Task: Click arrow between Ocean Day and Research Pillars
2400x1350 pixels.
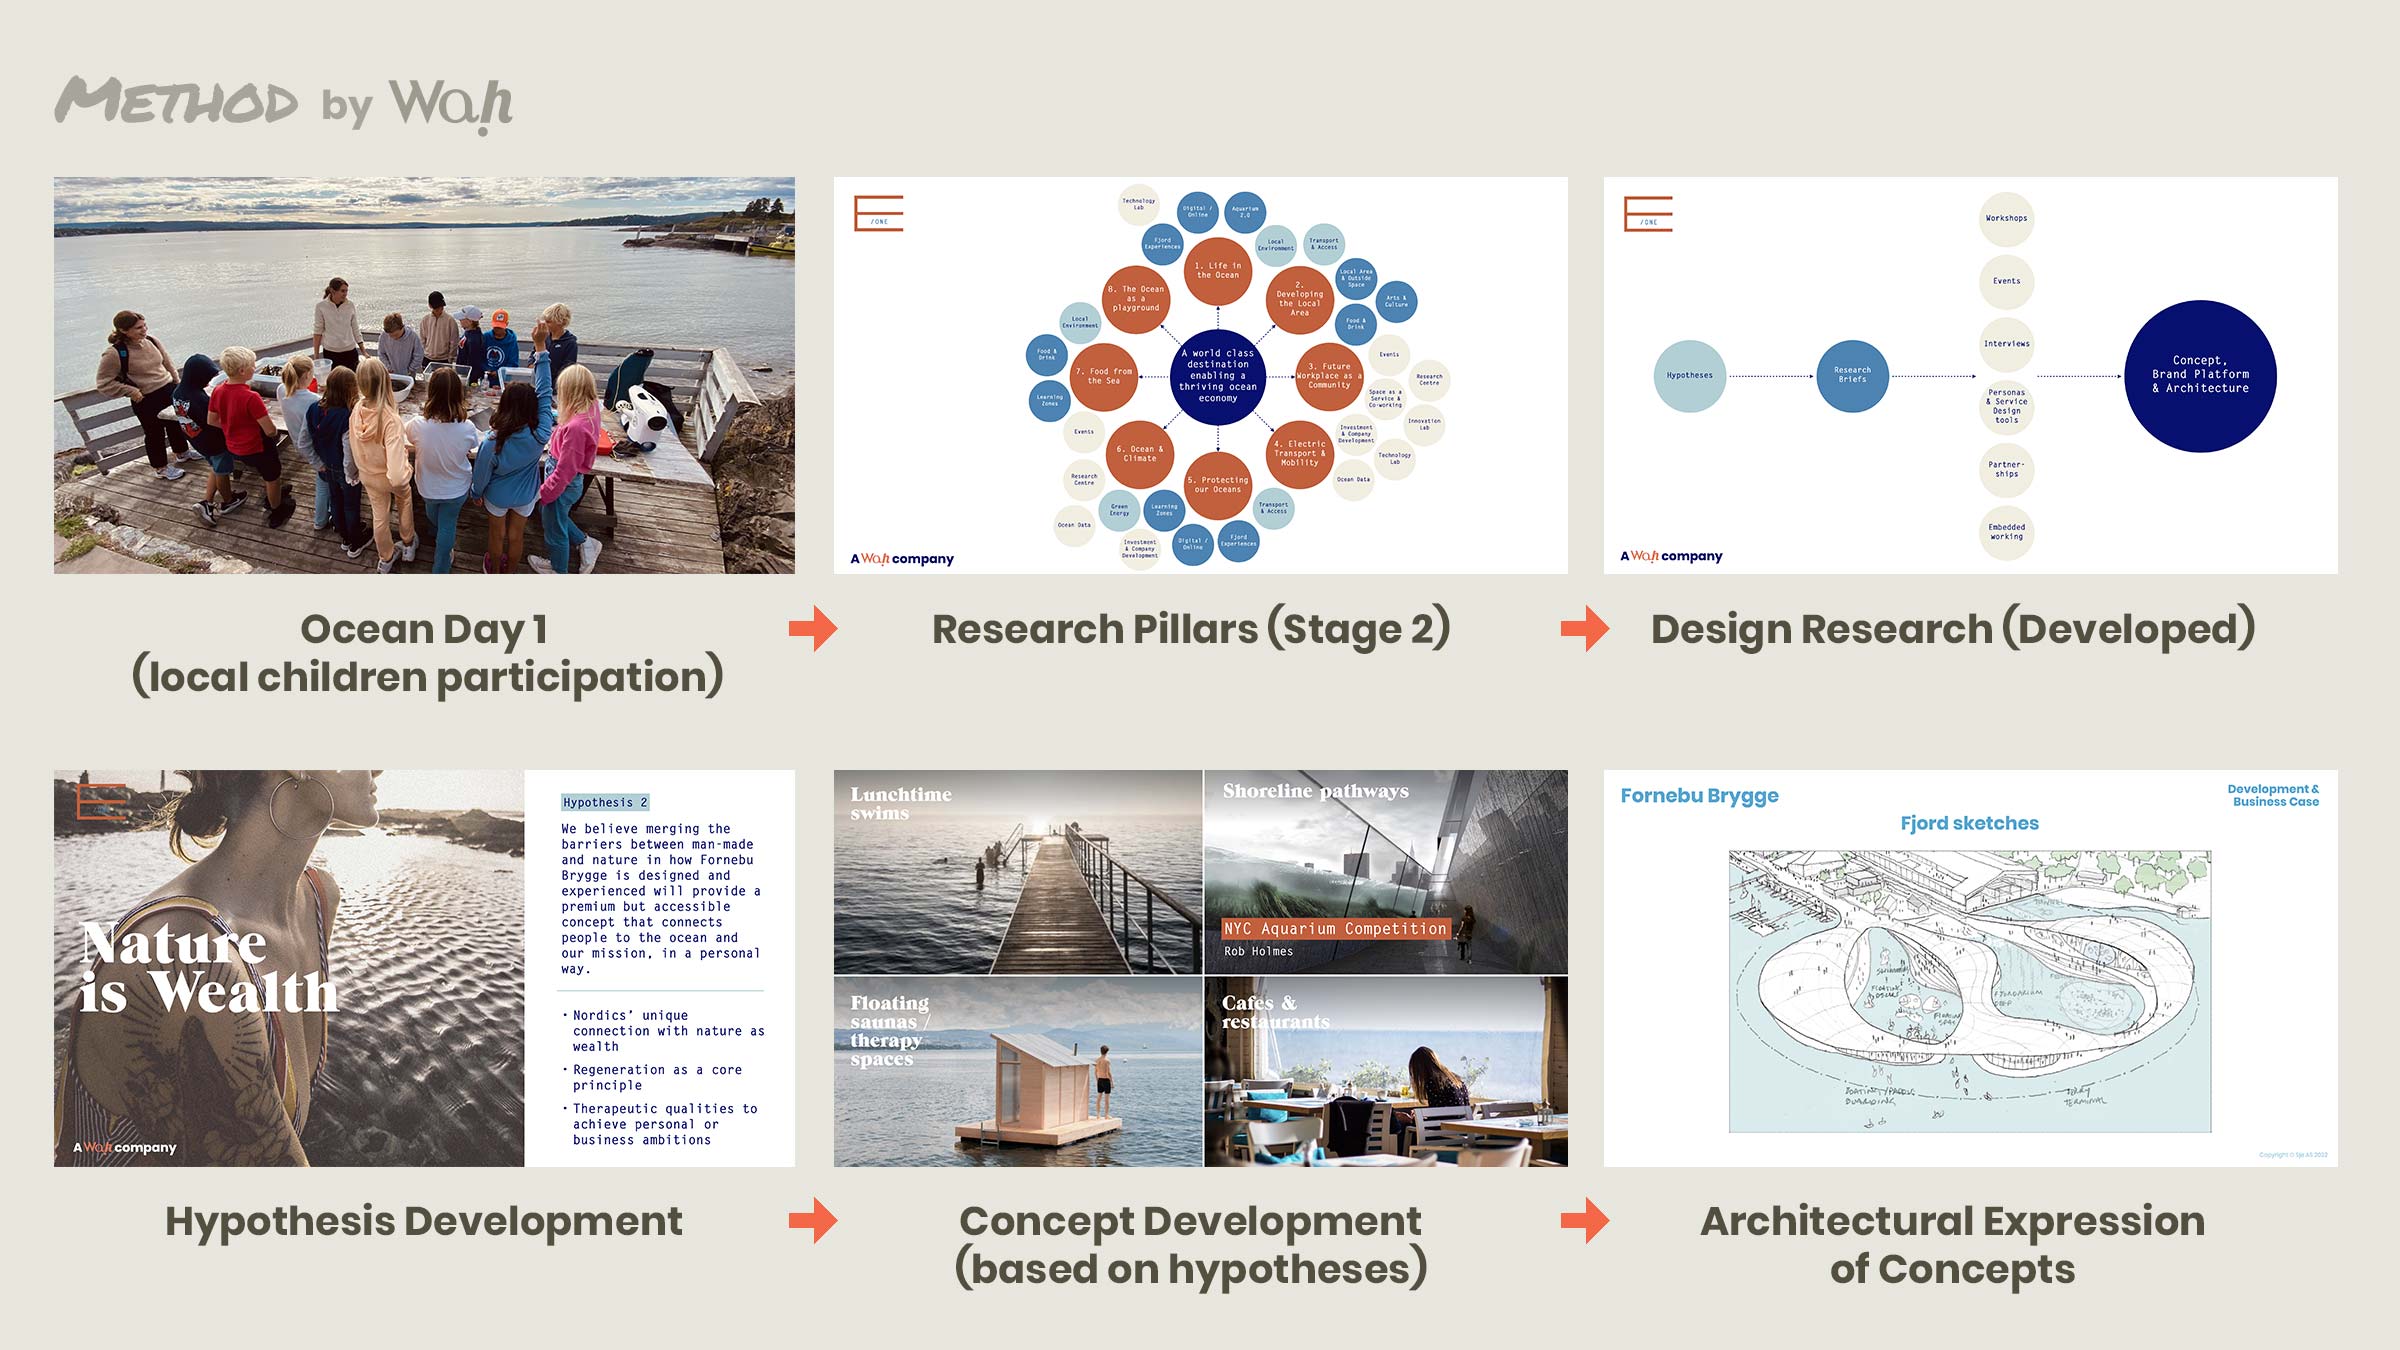Action: [x=813, y=629]
